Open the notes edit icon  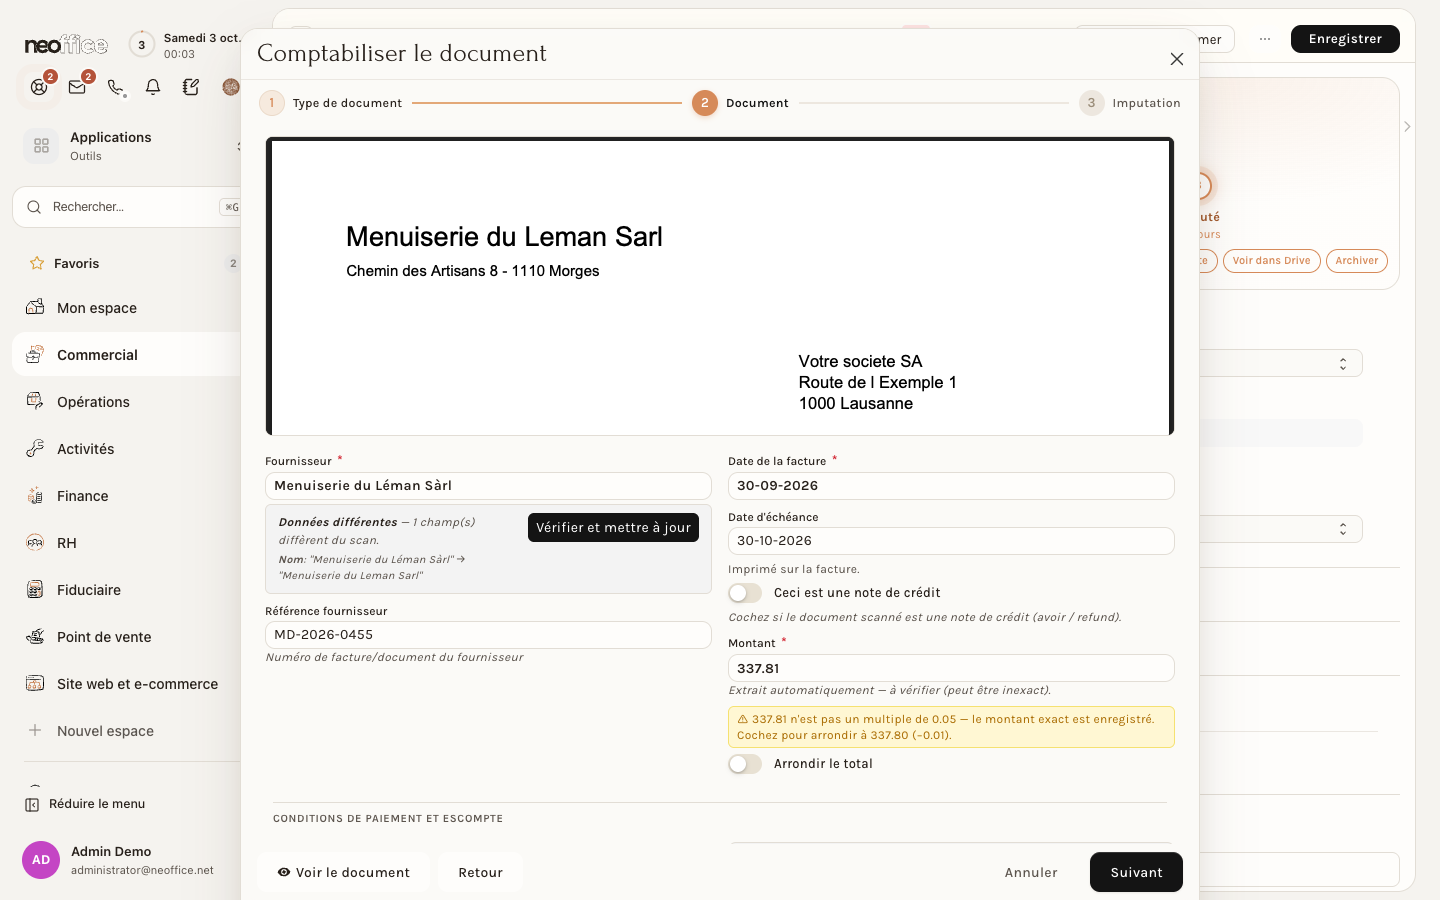(191, 87)
